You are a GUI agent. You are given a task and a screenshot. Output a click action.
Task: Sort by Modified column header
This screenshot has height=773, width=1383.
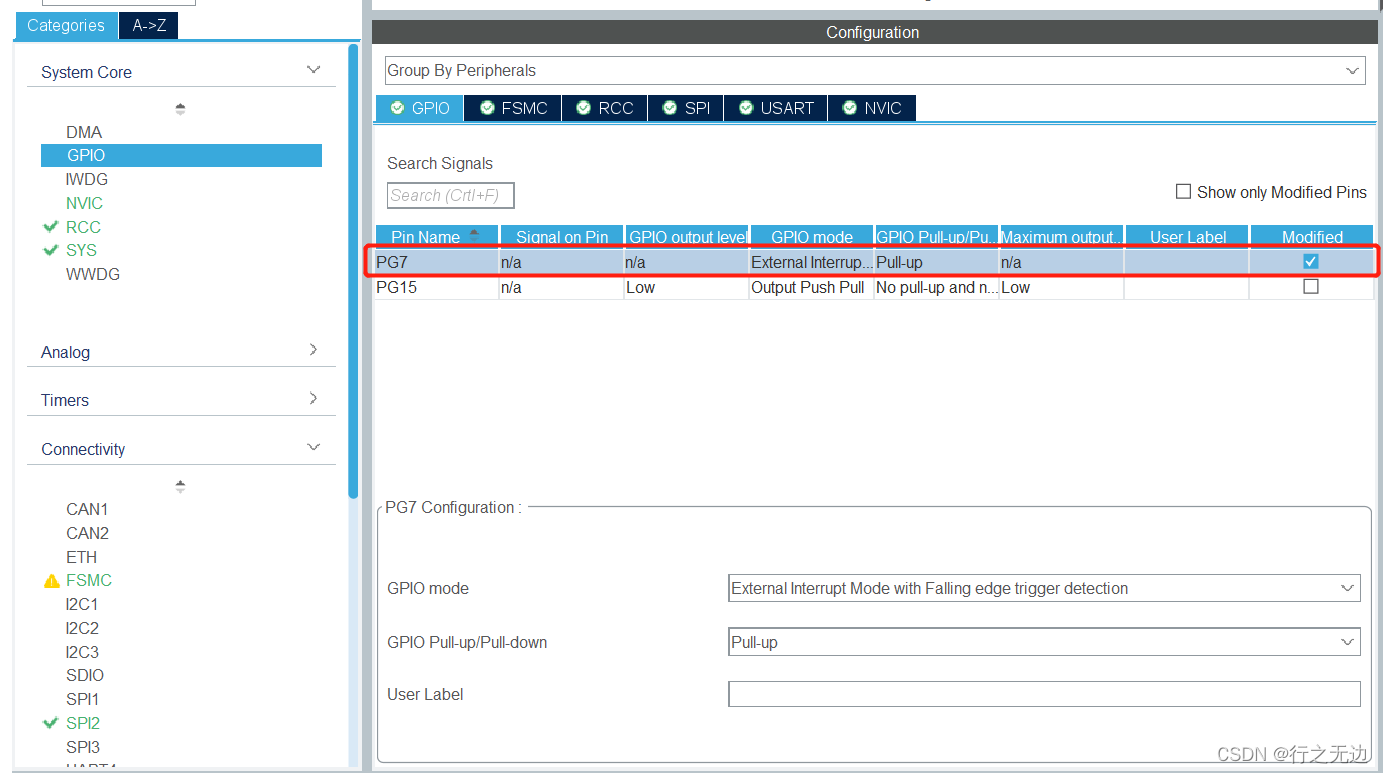tap(1312, 237)
